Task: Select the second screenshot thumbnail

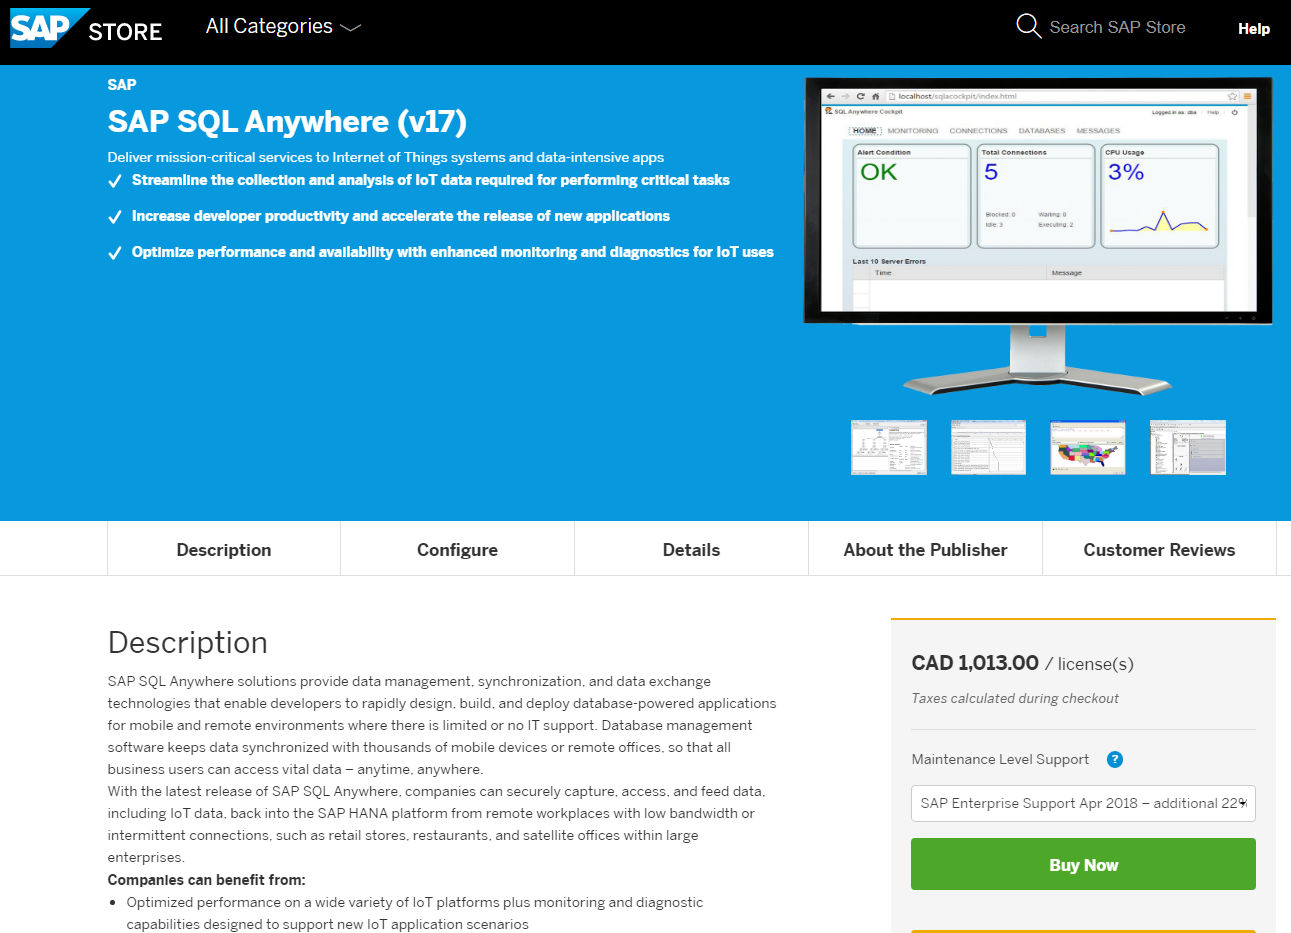Action: tap(988, 447)
